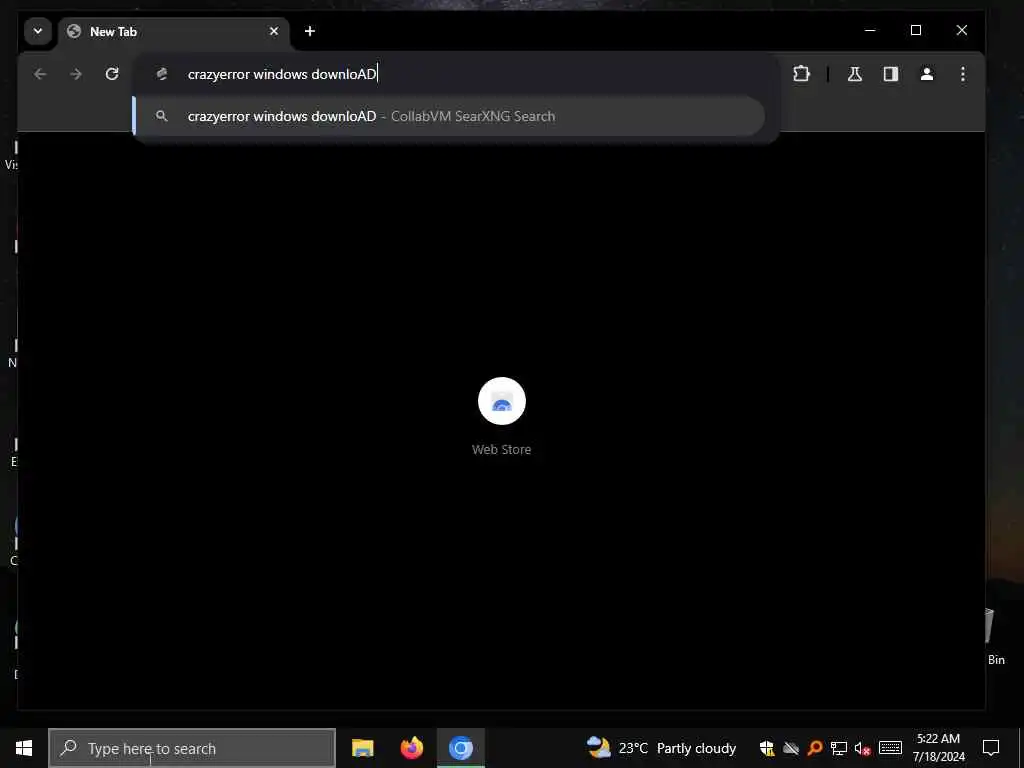Open the touch keyboard tray icon

tap(890, 748)
